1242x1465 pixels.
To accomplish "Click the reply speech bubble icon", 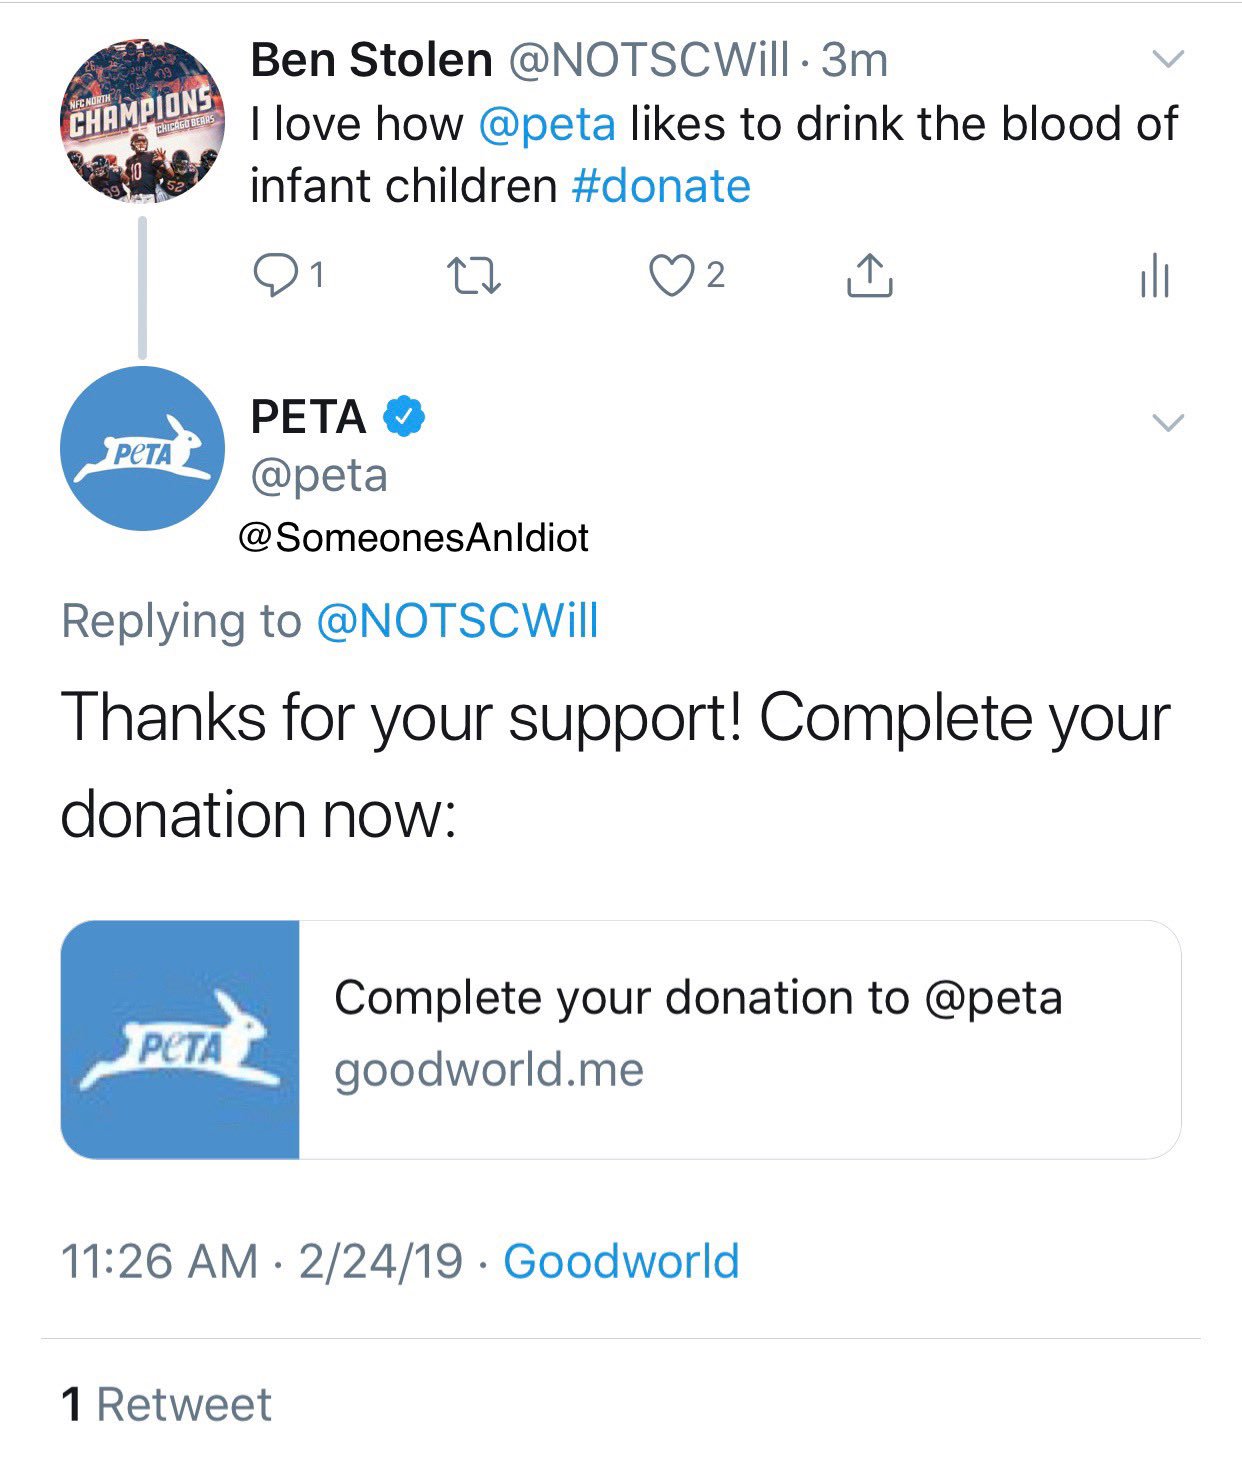I will coord(274,275).
